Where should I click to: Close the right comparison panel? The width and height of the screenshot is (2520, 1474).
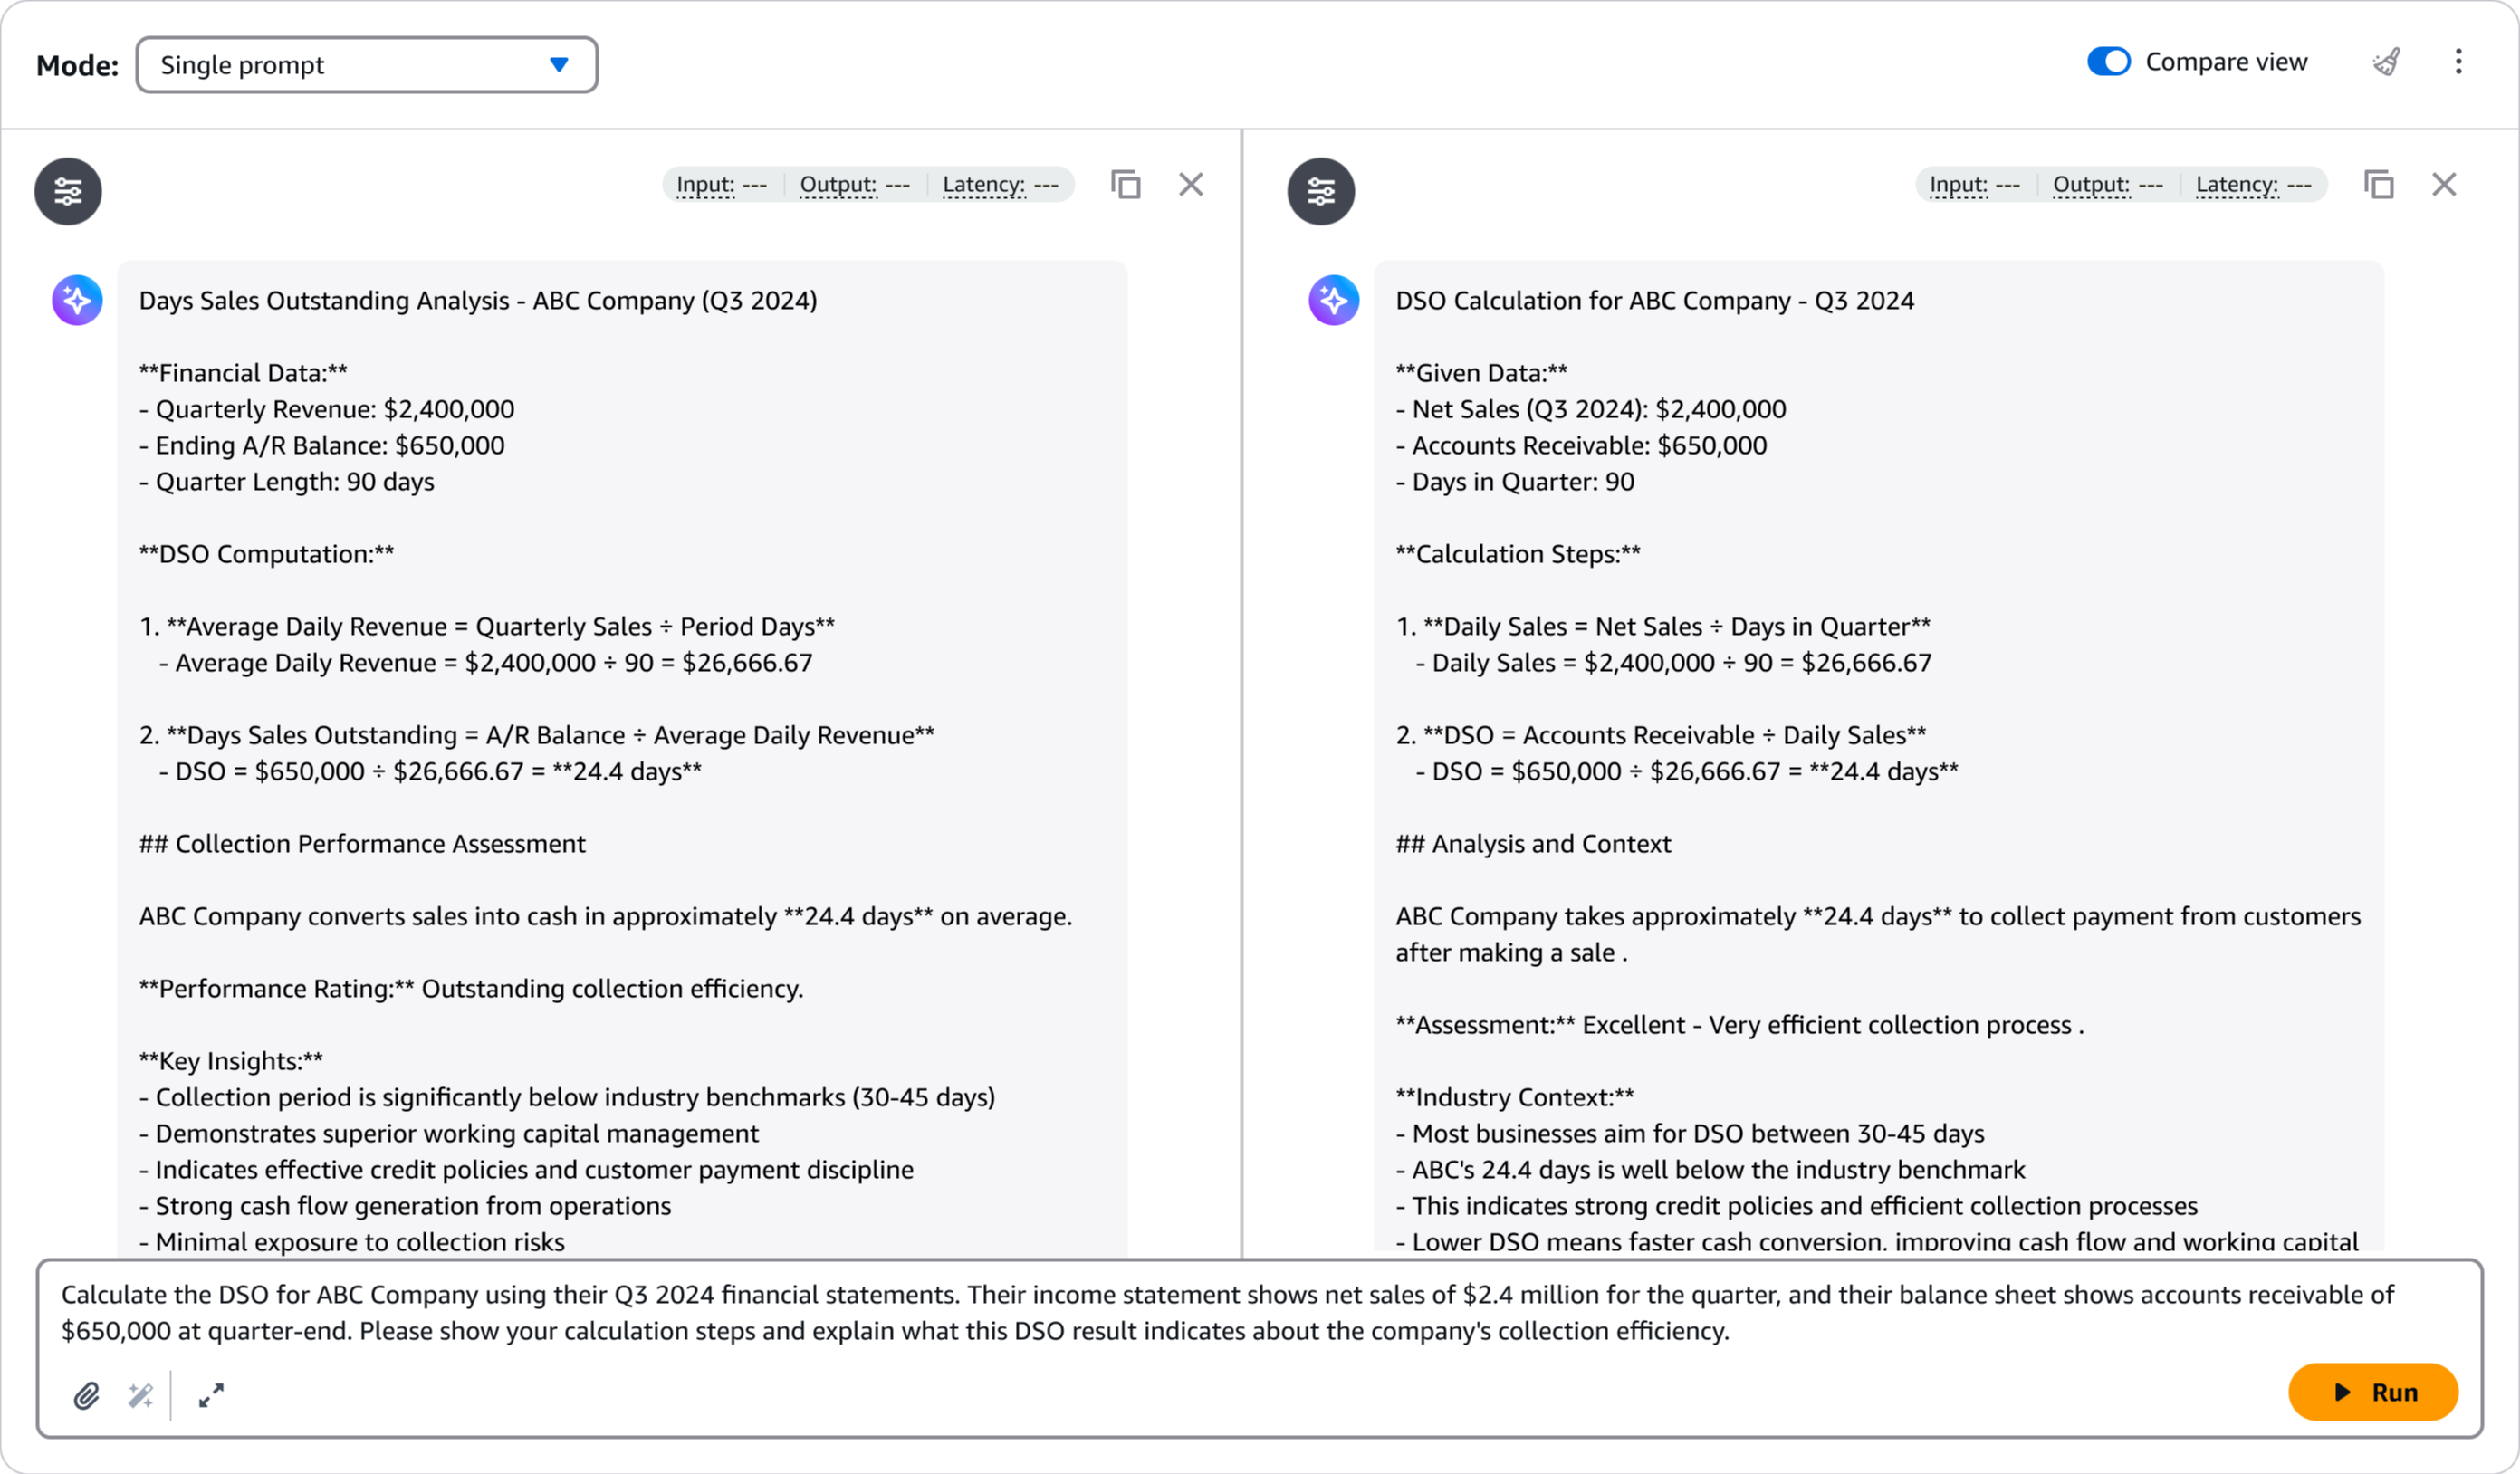[2443, 185]
